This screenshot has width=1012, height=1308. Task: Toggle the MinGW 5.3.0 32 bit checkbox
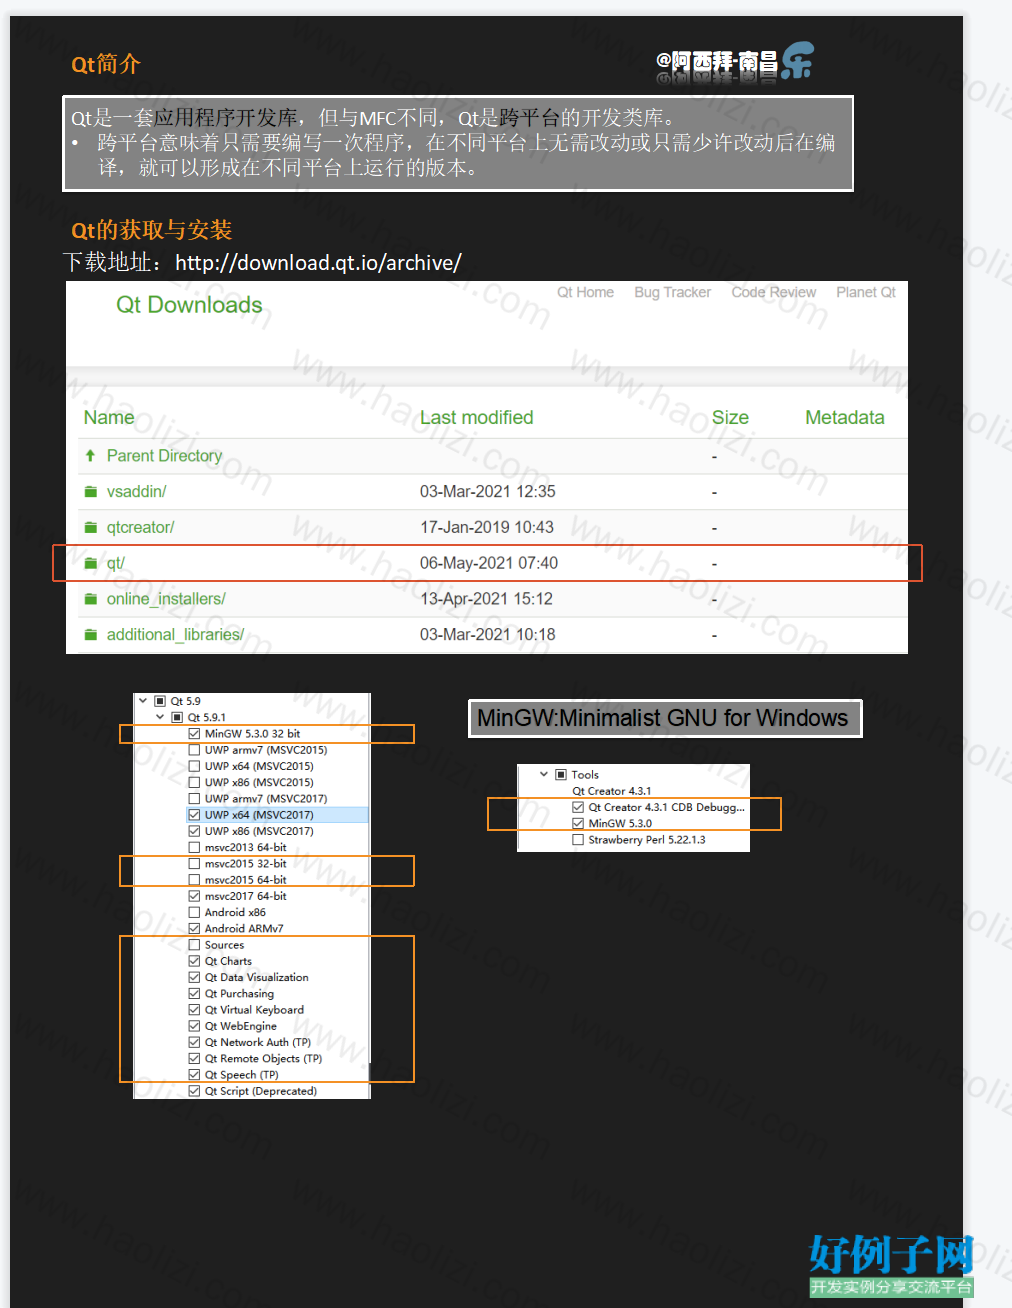click(x=194, y=733)
